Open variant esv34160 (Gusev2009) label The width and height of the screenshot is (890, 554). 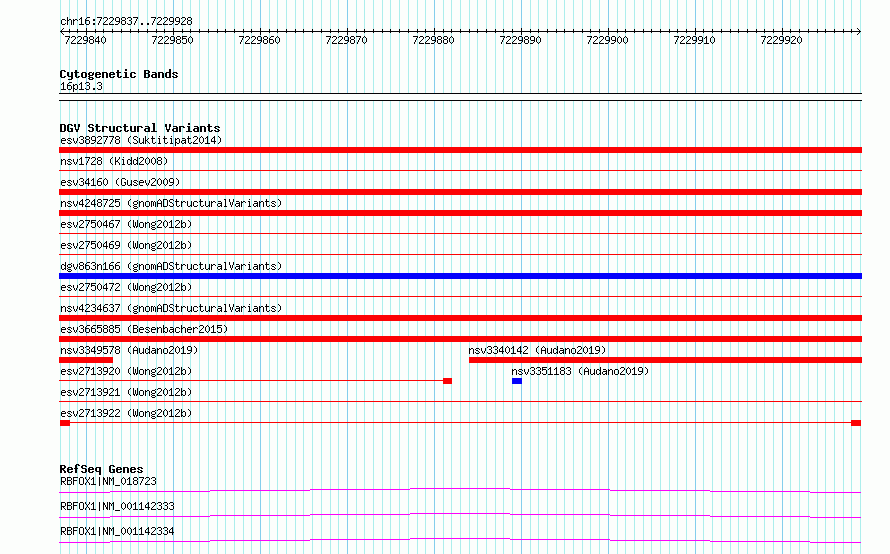pos(120,182)
